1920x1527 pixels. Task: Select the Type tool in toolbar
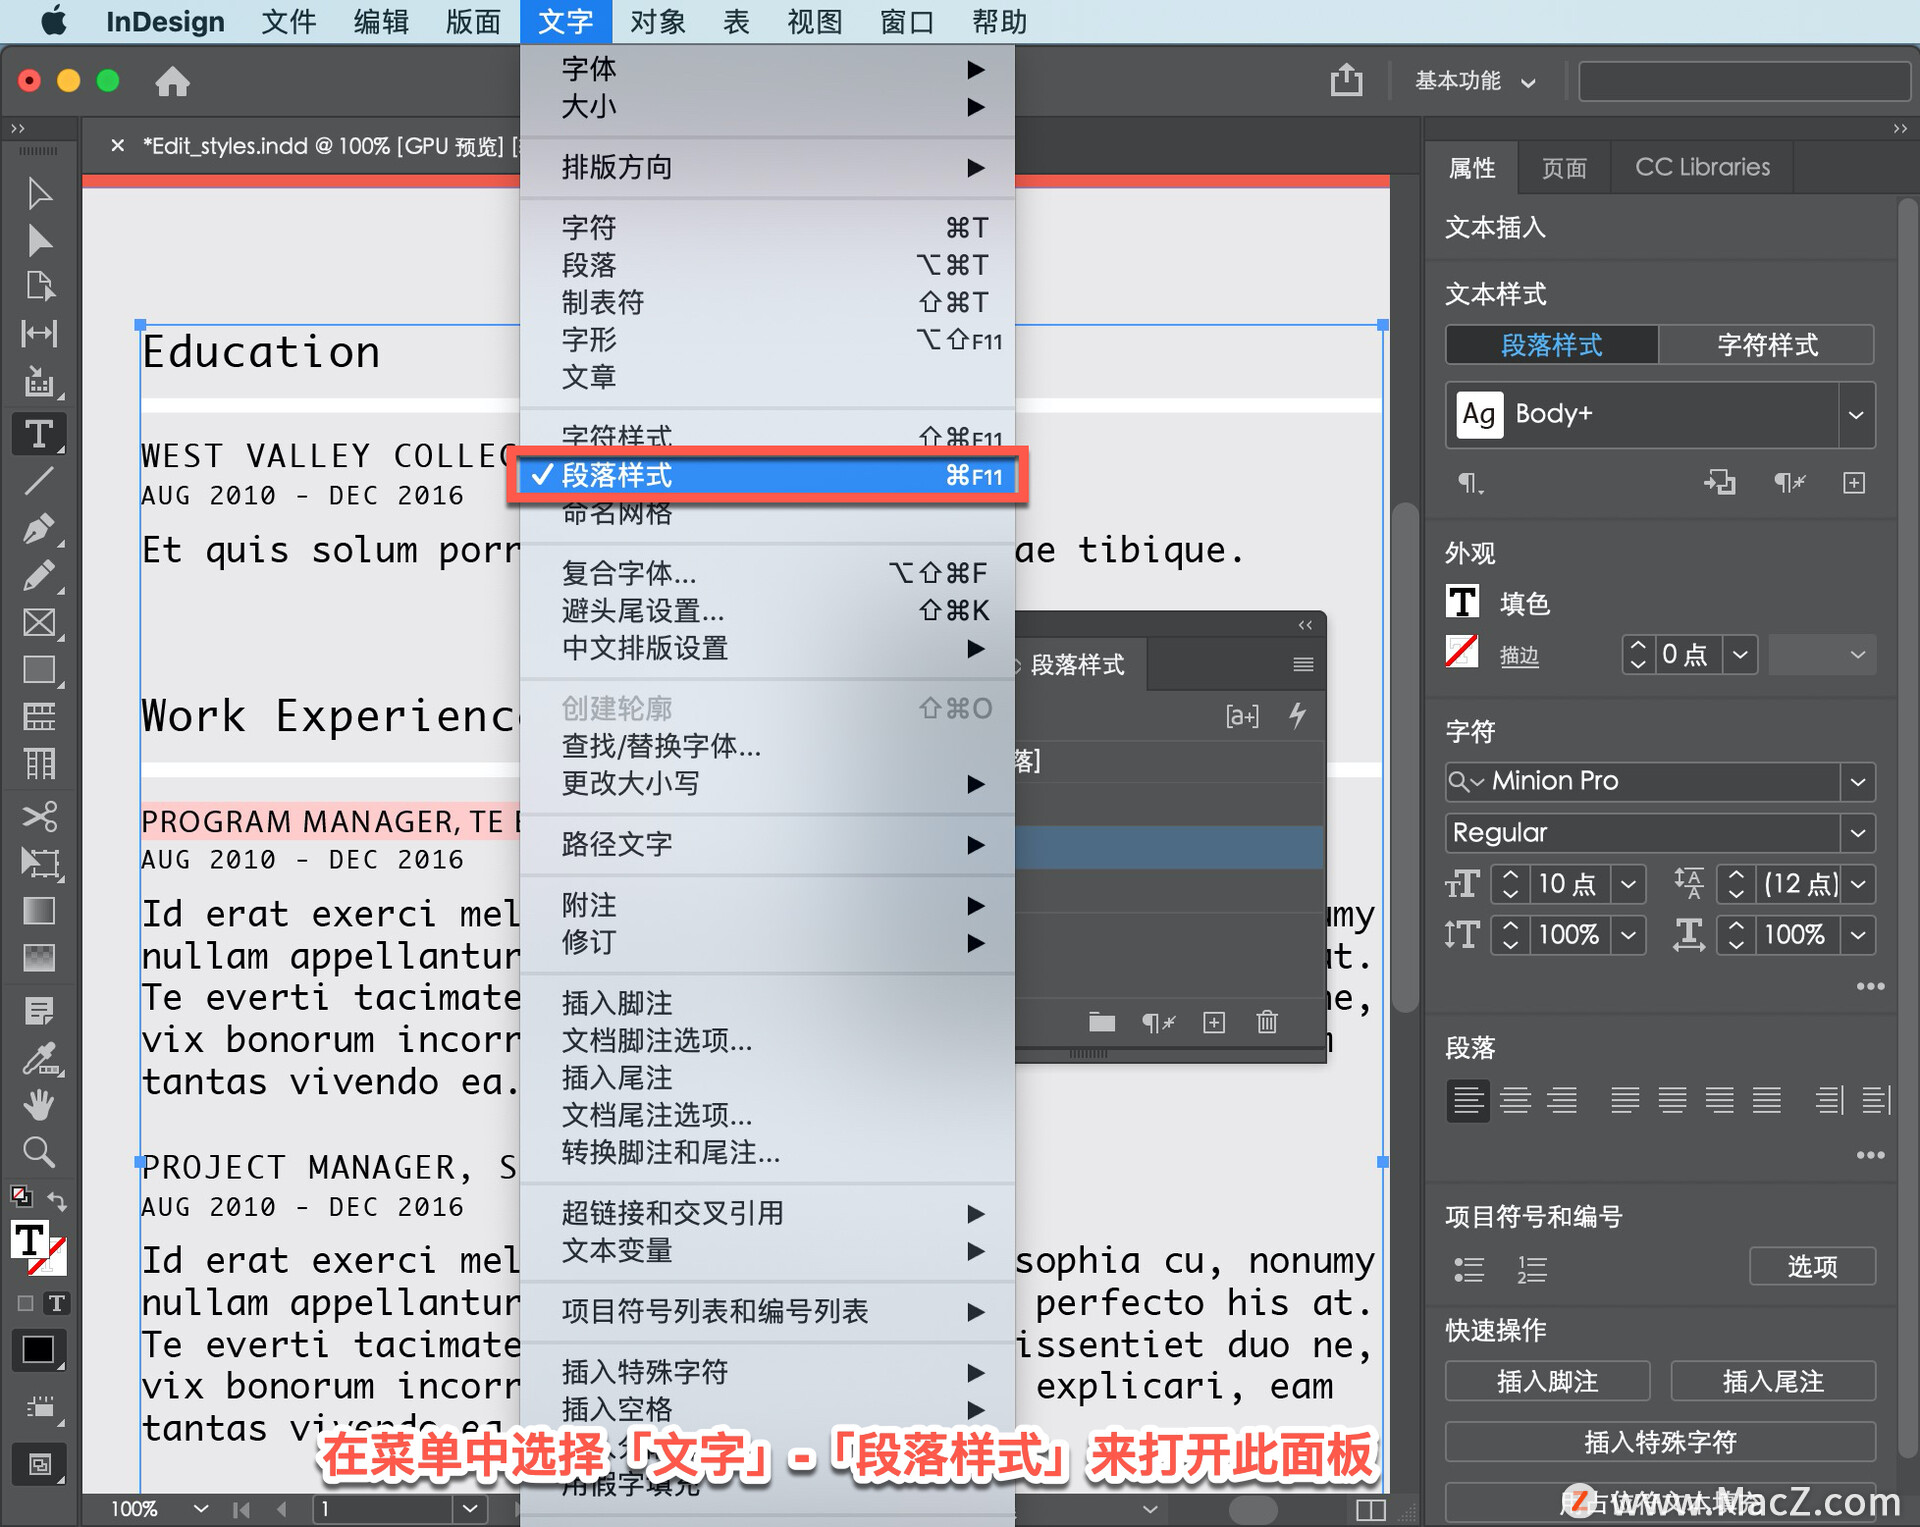point(38,434)
